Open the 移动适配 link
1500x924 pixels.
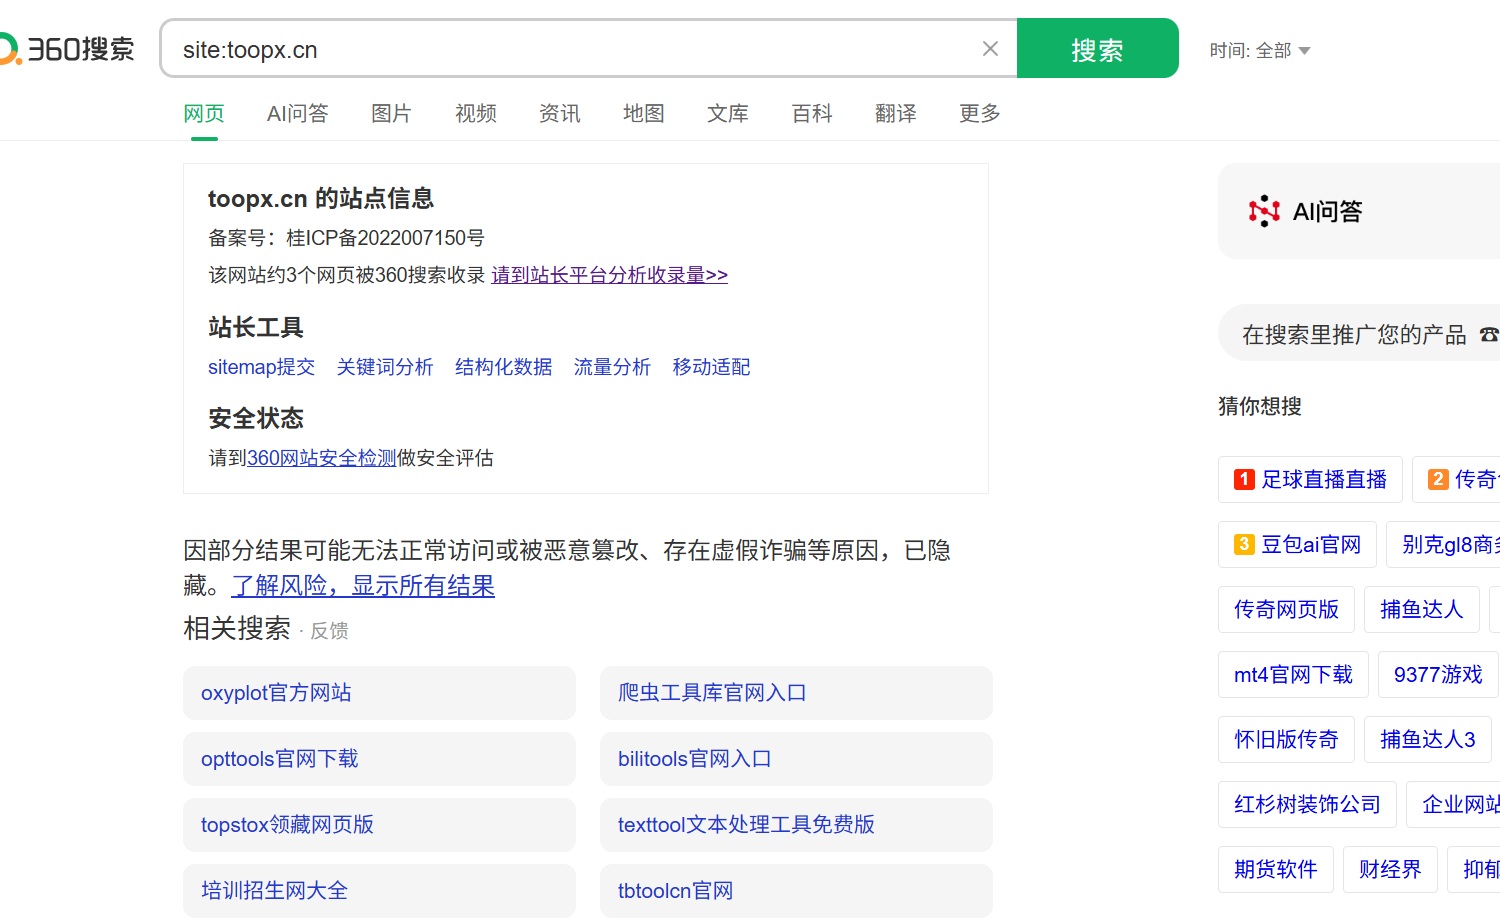(711, 367)
